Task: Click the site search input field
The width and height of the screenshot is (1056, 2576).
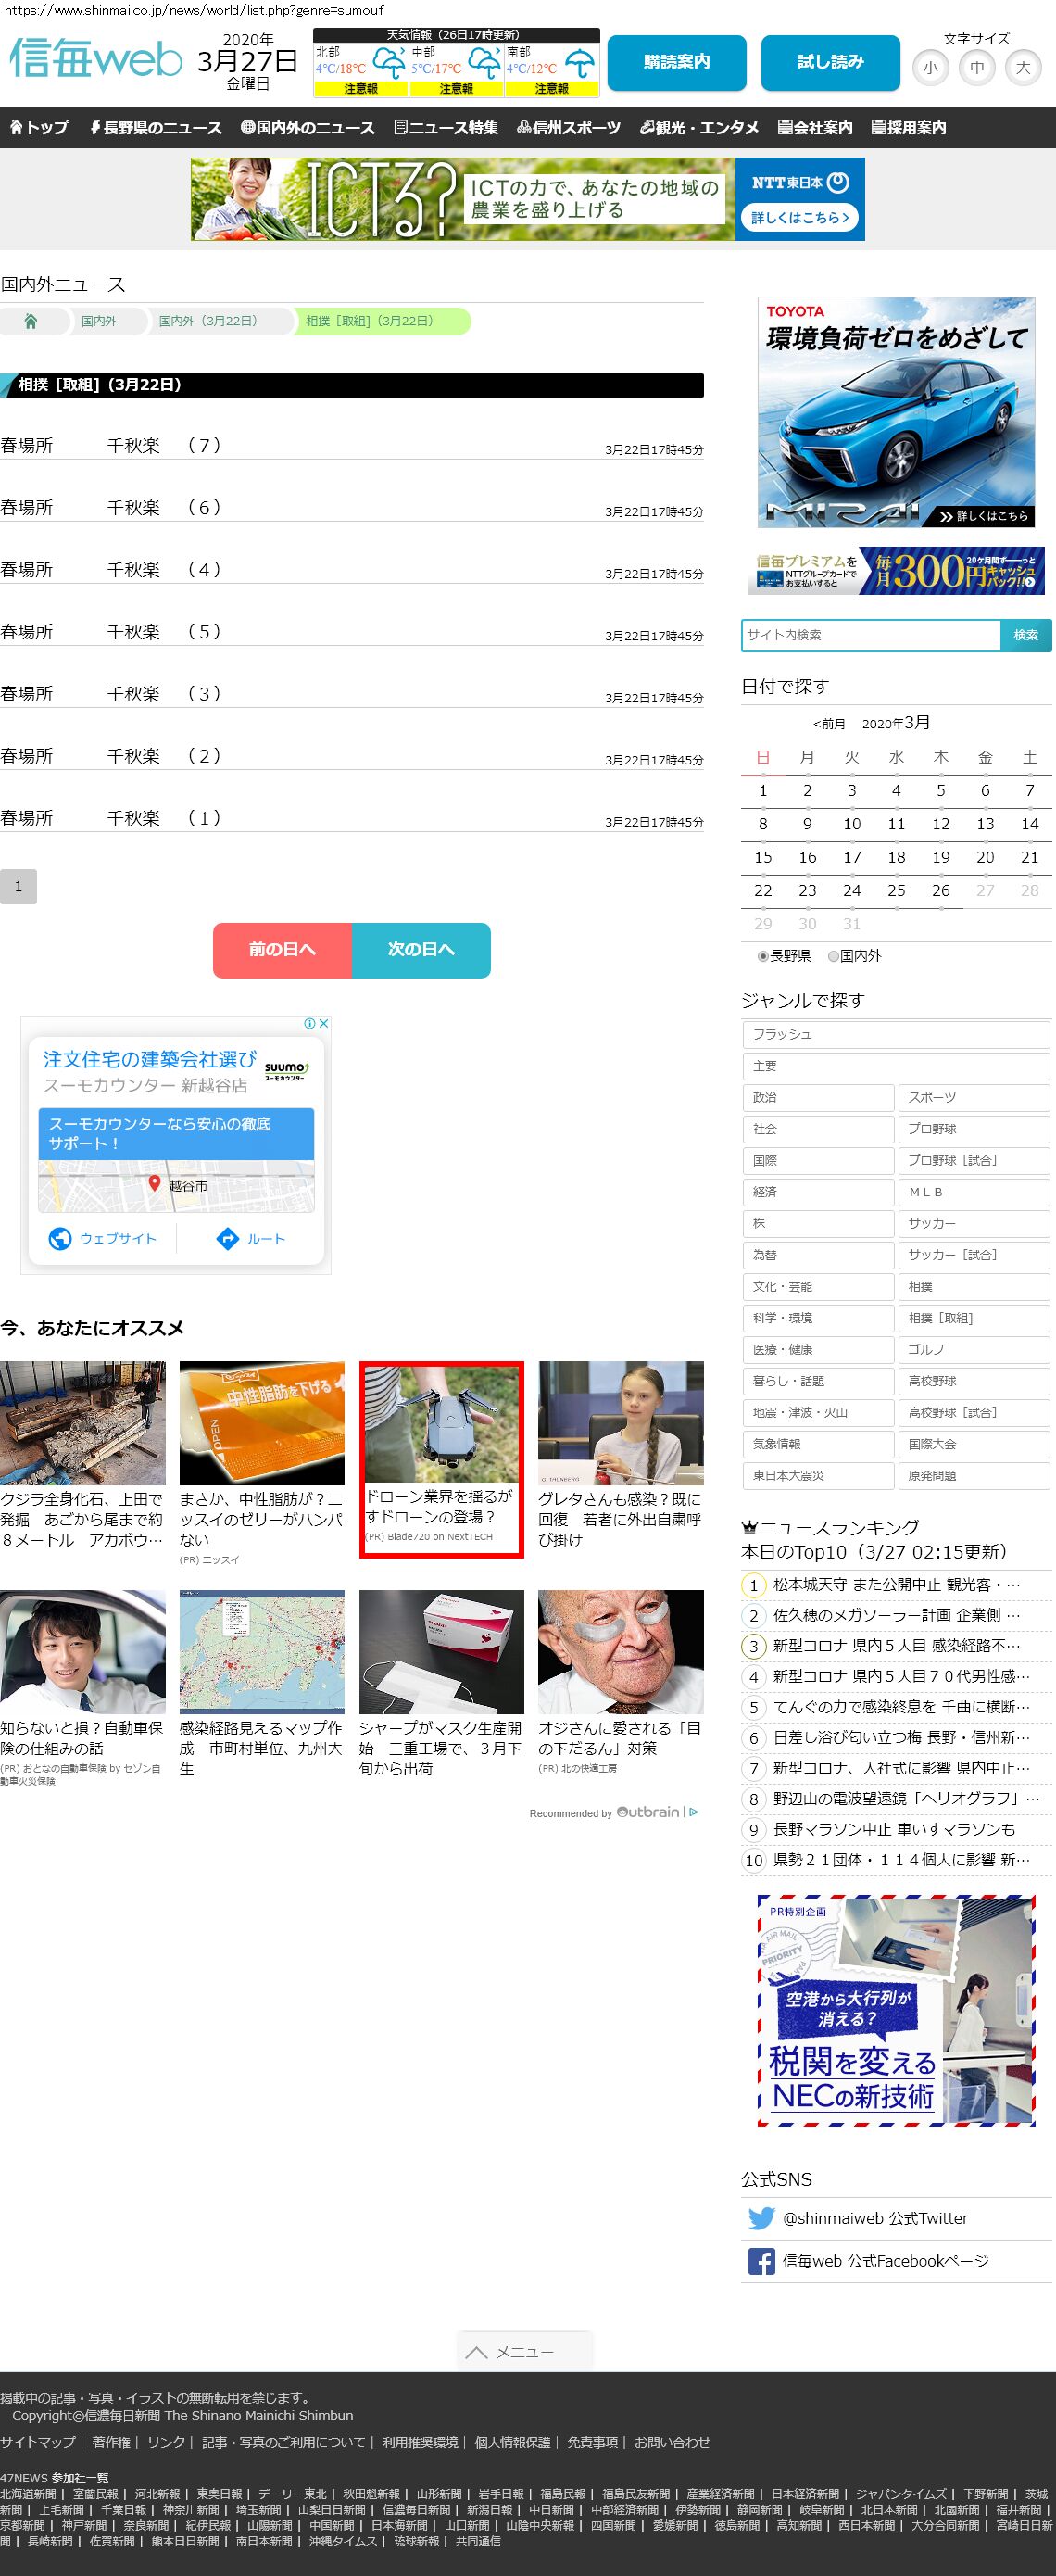Action: point(870,635)
